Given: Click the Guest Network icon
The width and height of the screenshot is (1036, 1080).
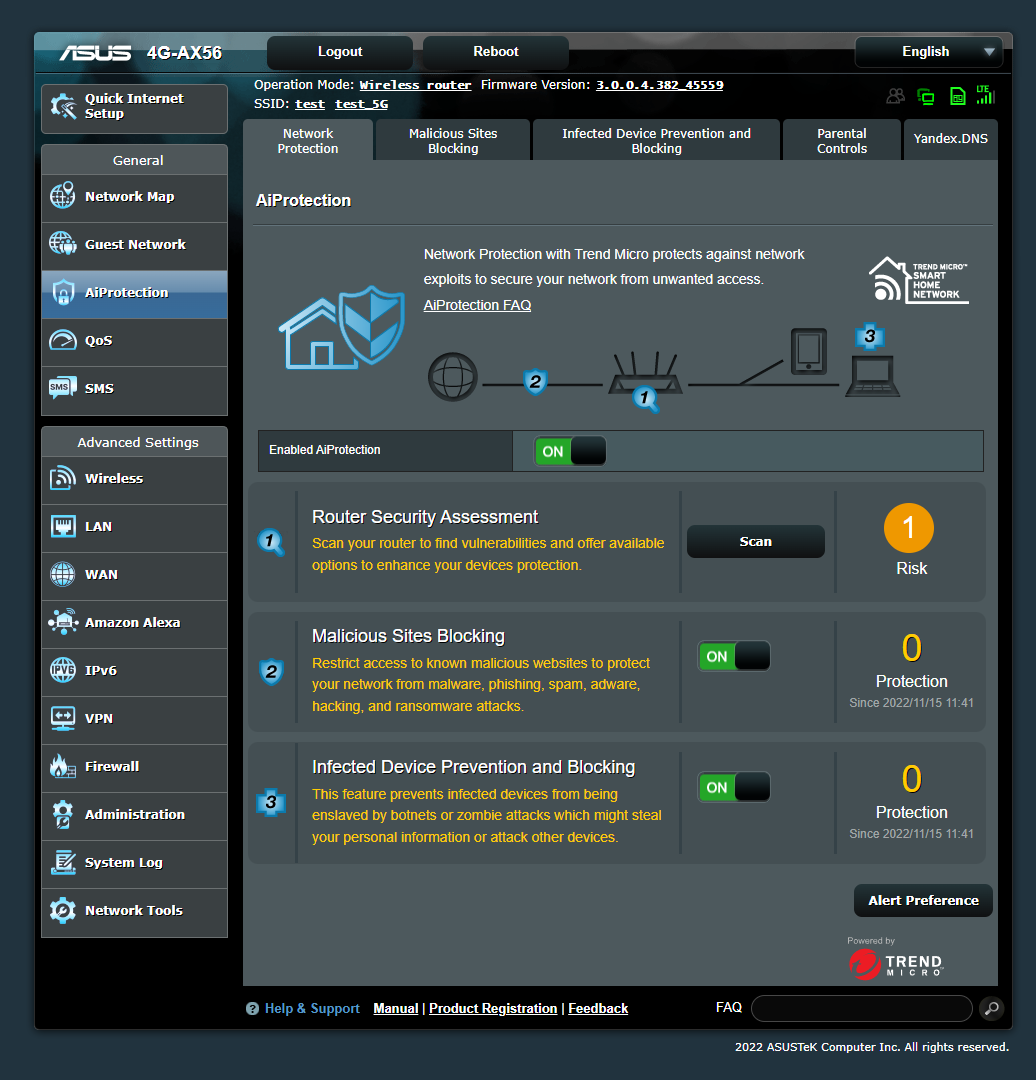Looking at the screenshot, I should coord(63,244).
